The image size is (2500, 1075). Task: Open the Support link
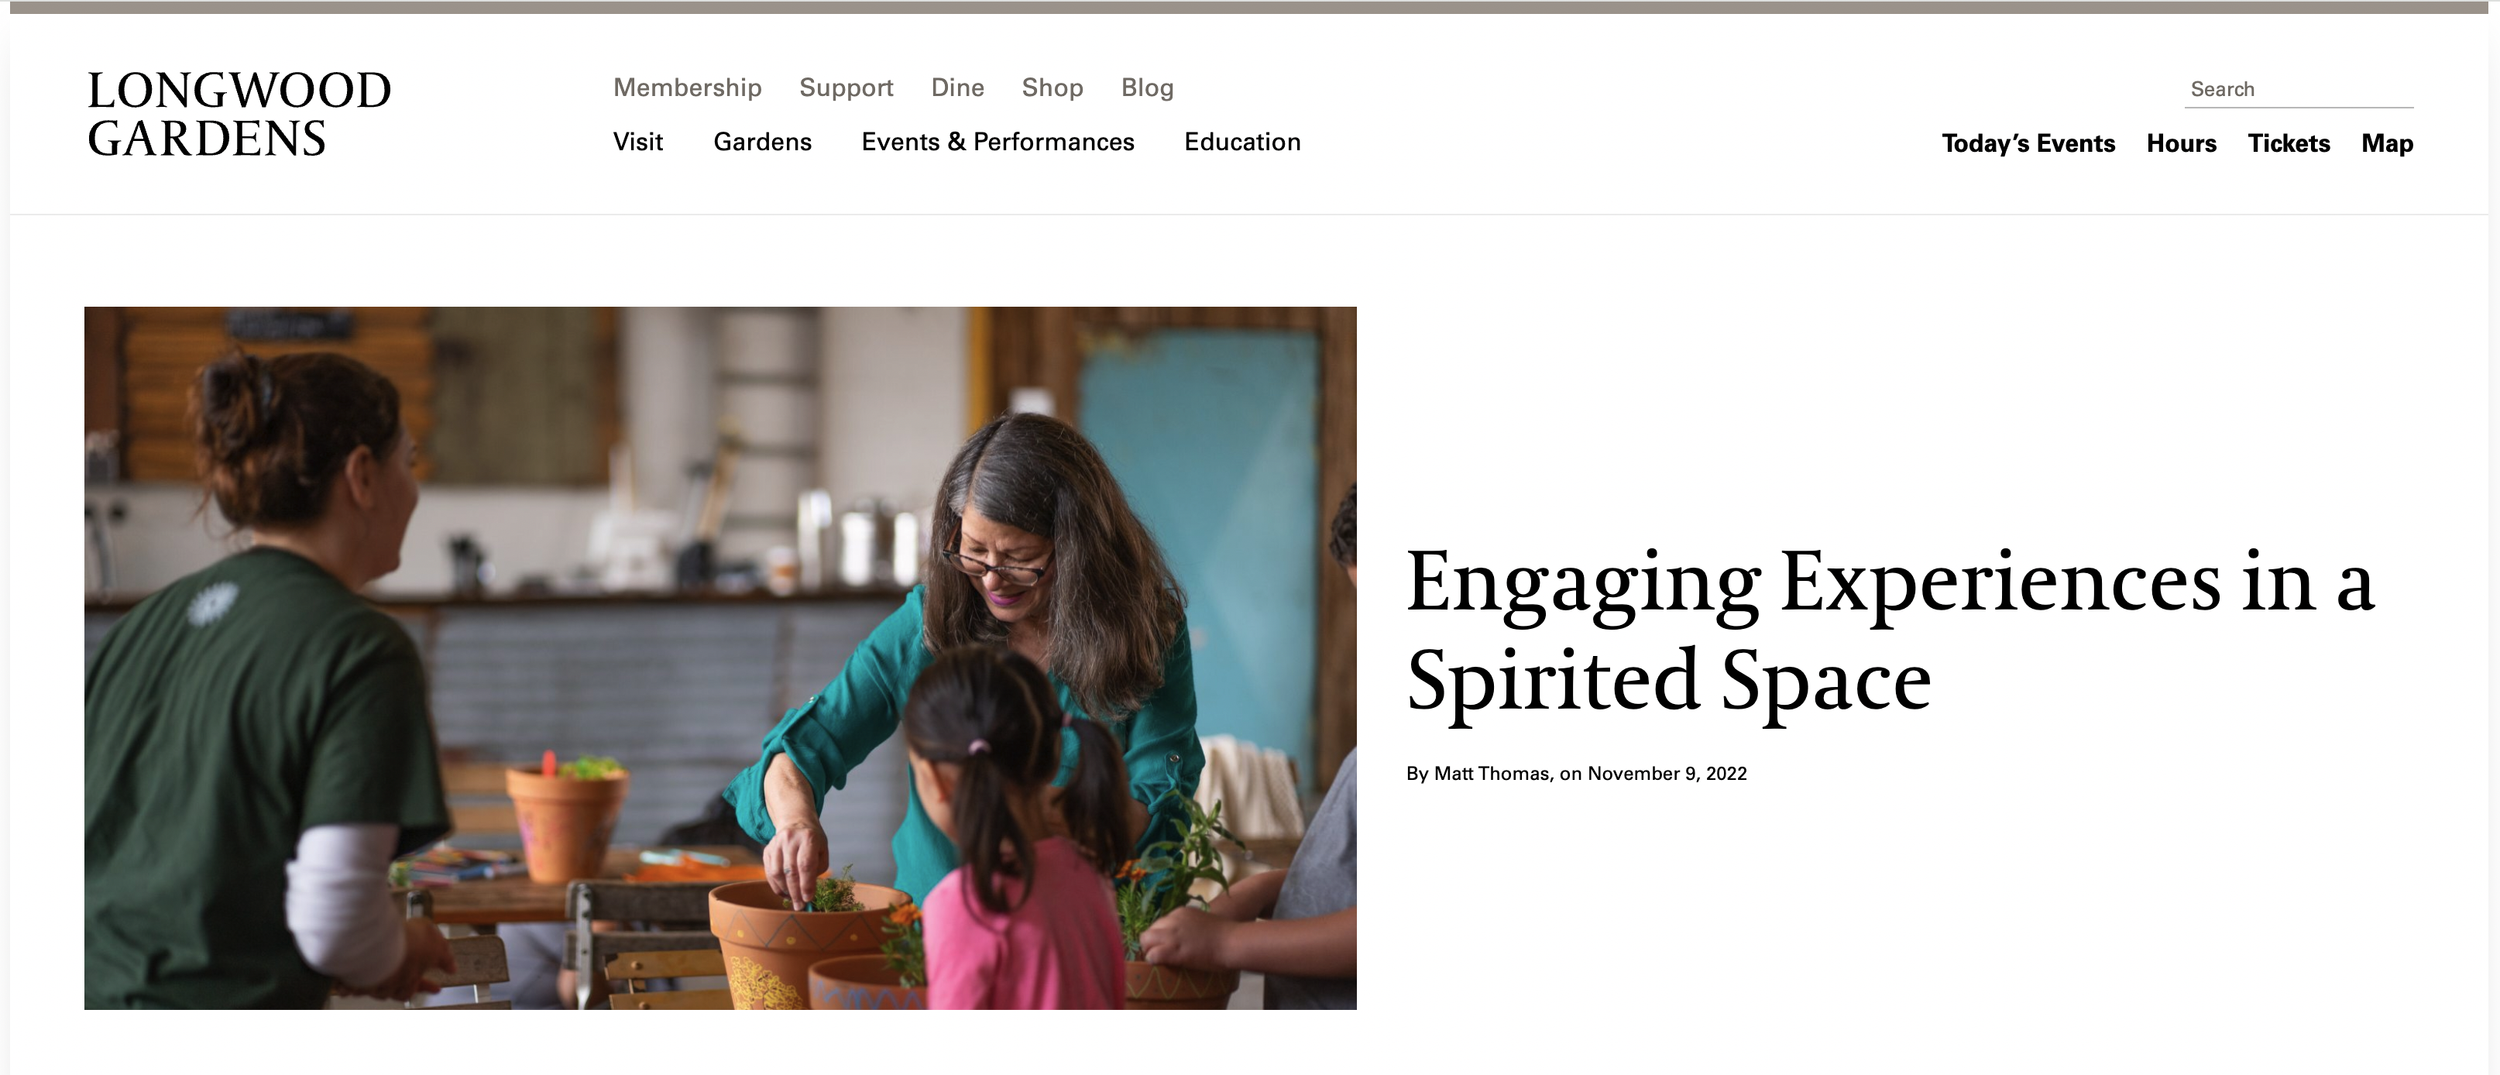(846, 88)
